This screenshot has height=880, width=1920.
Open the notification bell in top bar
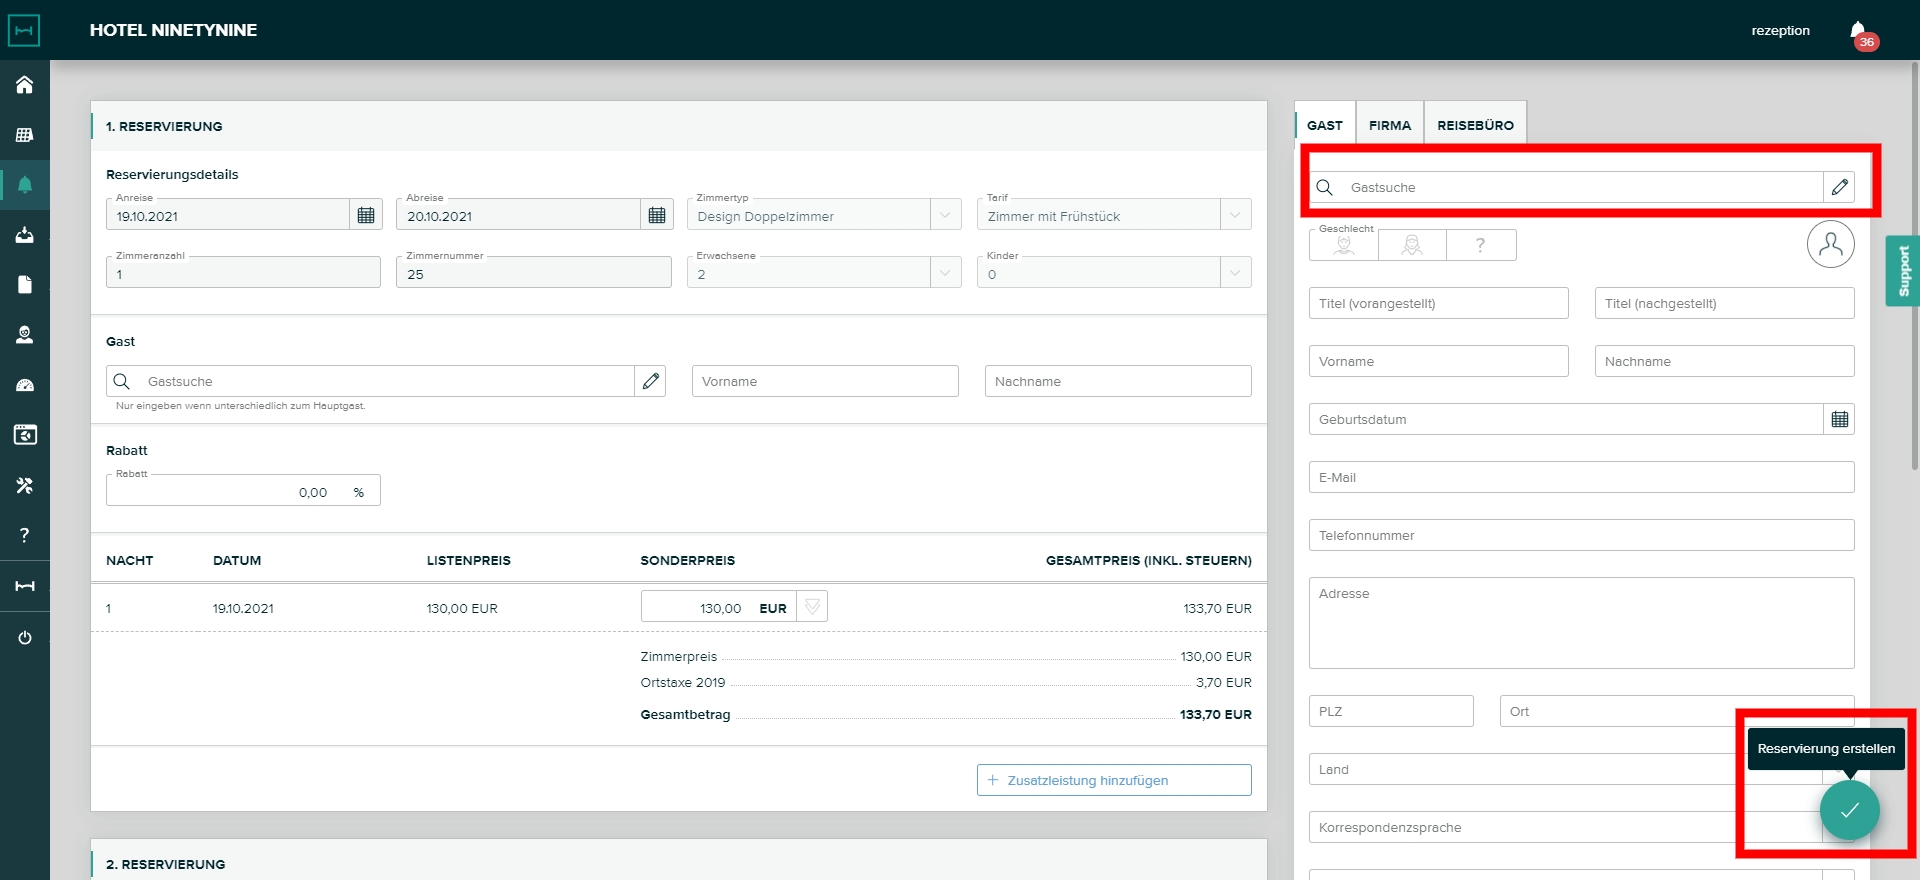coord(1857,30)
